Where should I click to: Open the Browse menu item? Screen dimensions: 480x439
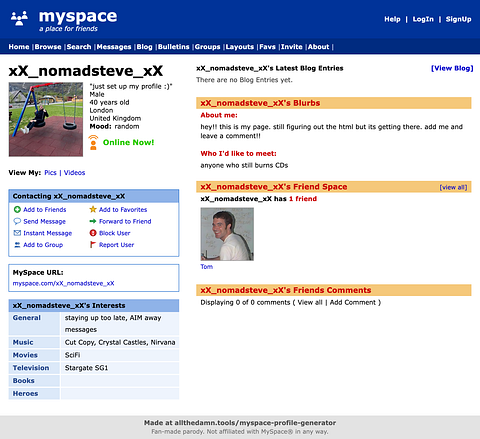click(48, 47)
